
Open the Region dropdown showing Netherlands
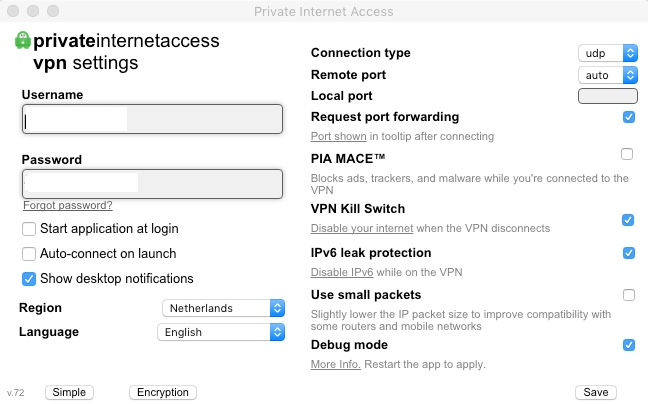tap(223, 308)
